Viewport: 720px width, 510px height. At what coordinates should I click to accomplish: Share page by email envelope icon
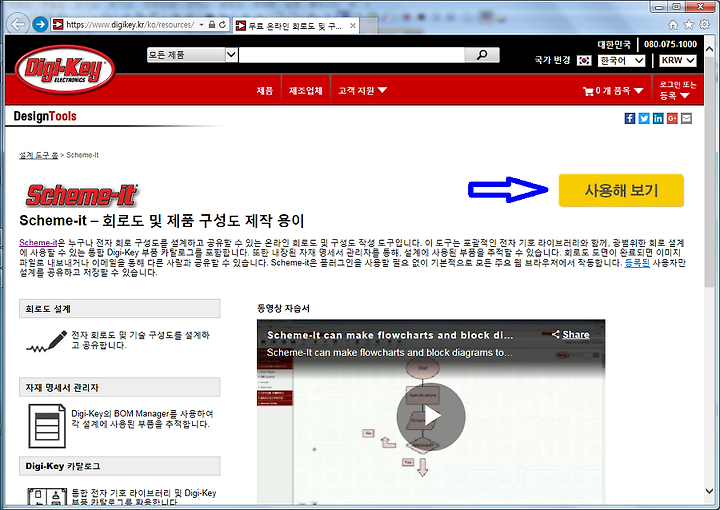[686, 118]
